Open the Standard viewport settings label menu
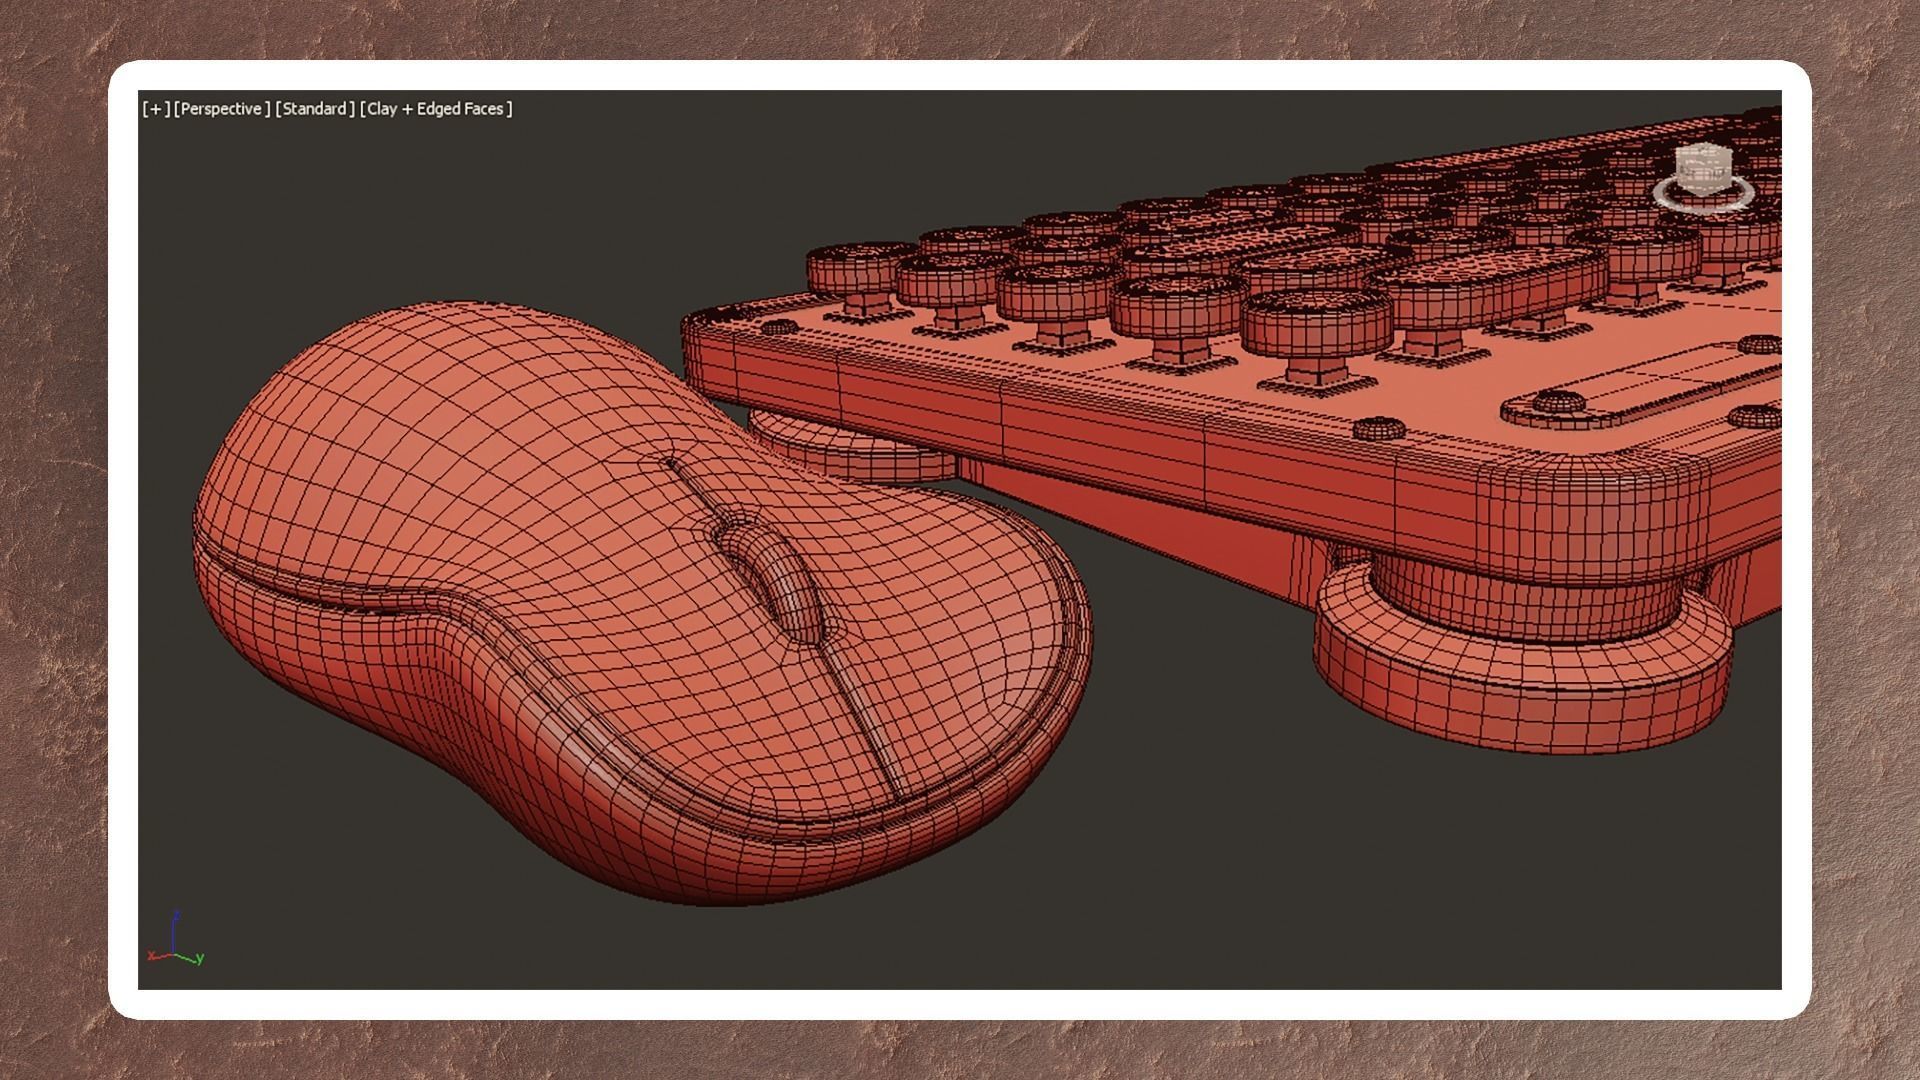Screen dimensions: 1920x1080 (x=314, y=109)
